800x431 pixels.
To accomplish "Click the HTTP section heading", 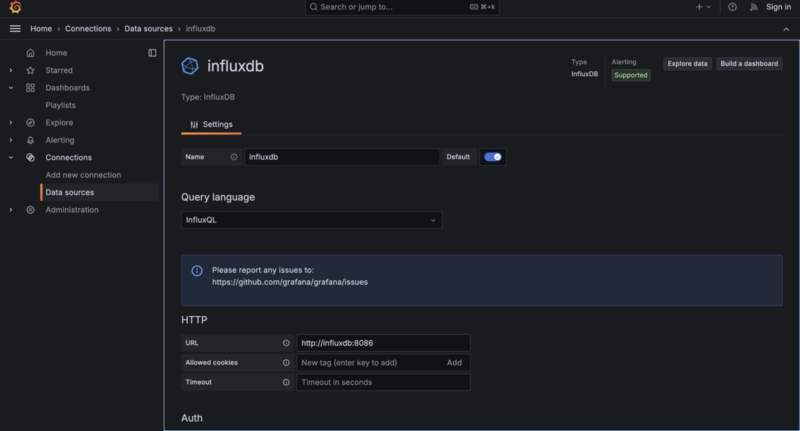I will point(194,320).
